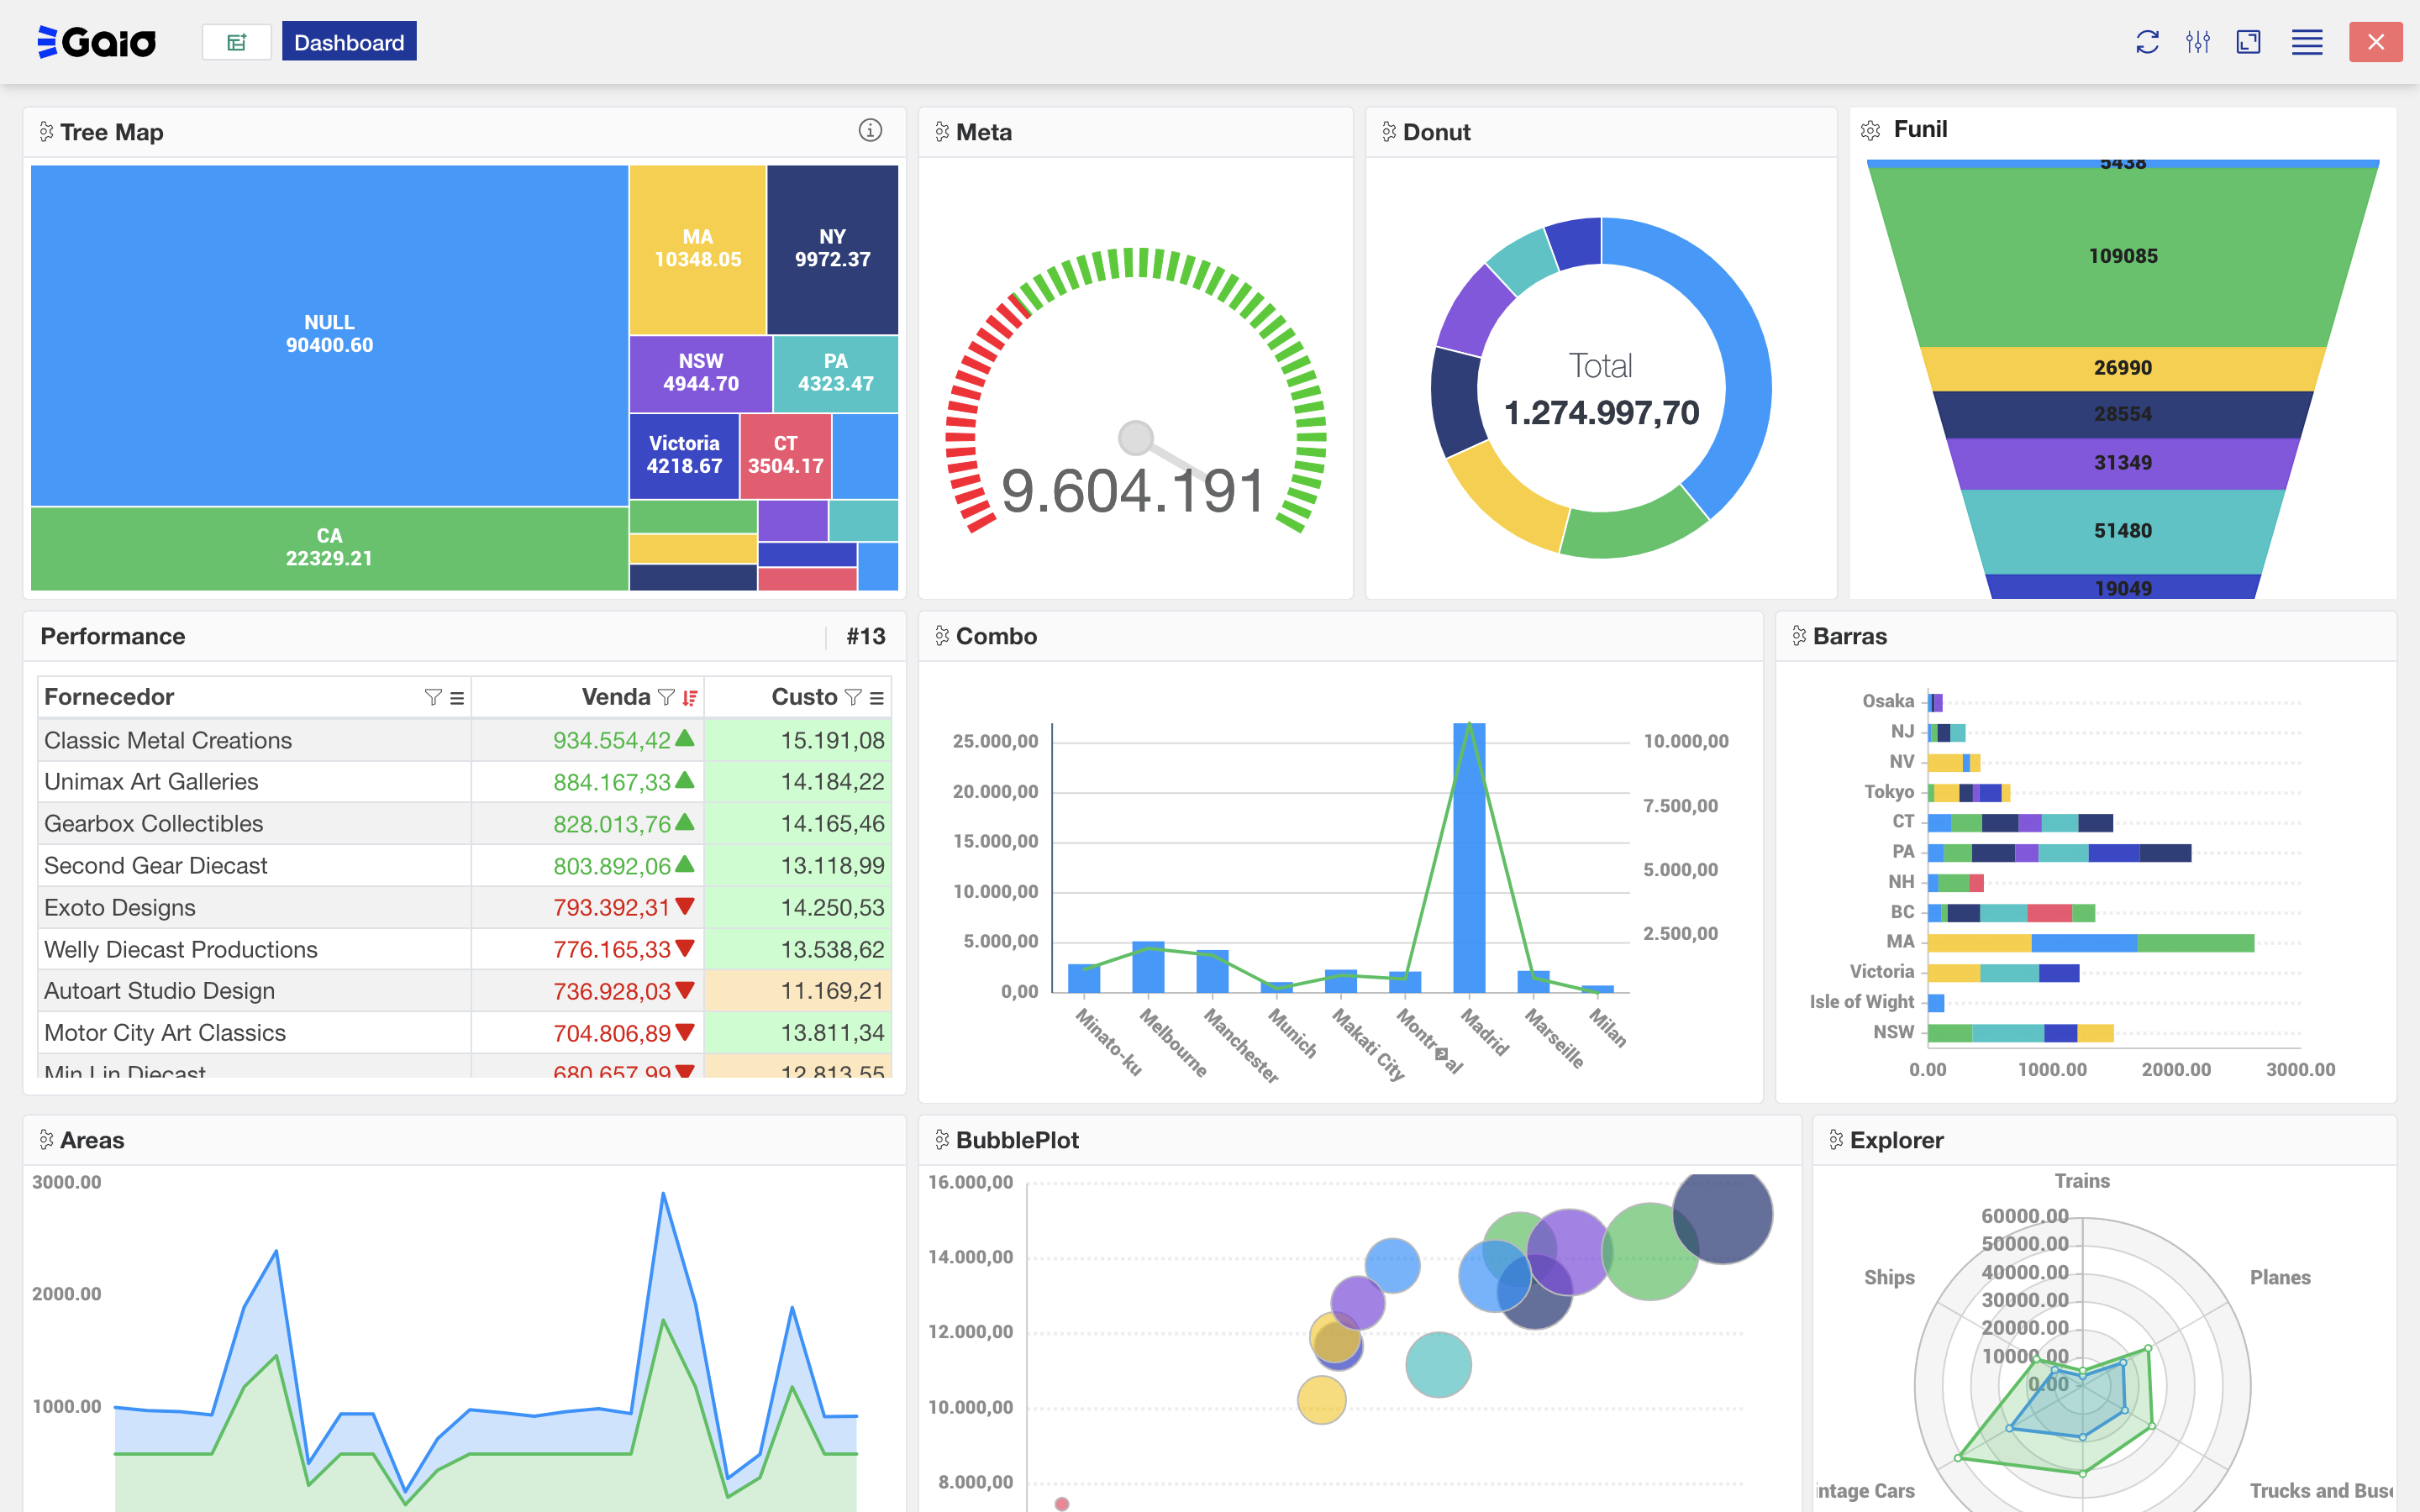Select the Dashboard tab

pos(349,42)
